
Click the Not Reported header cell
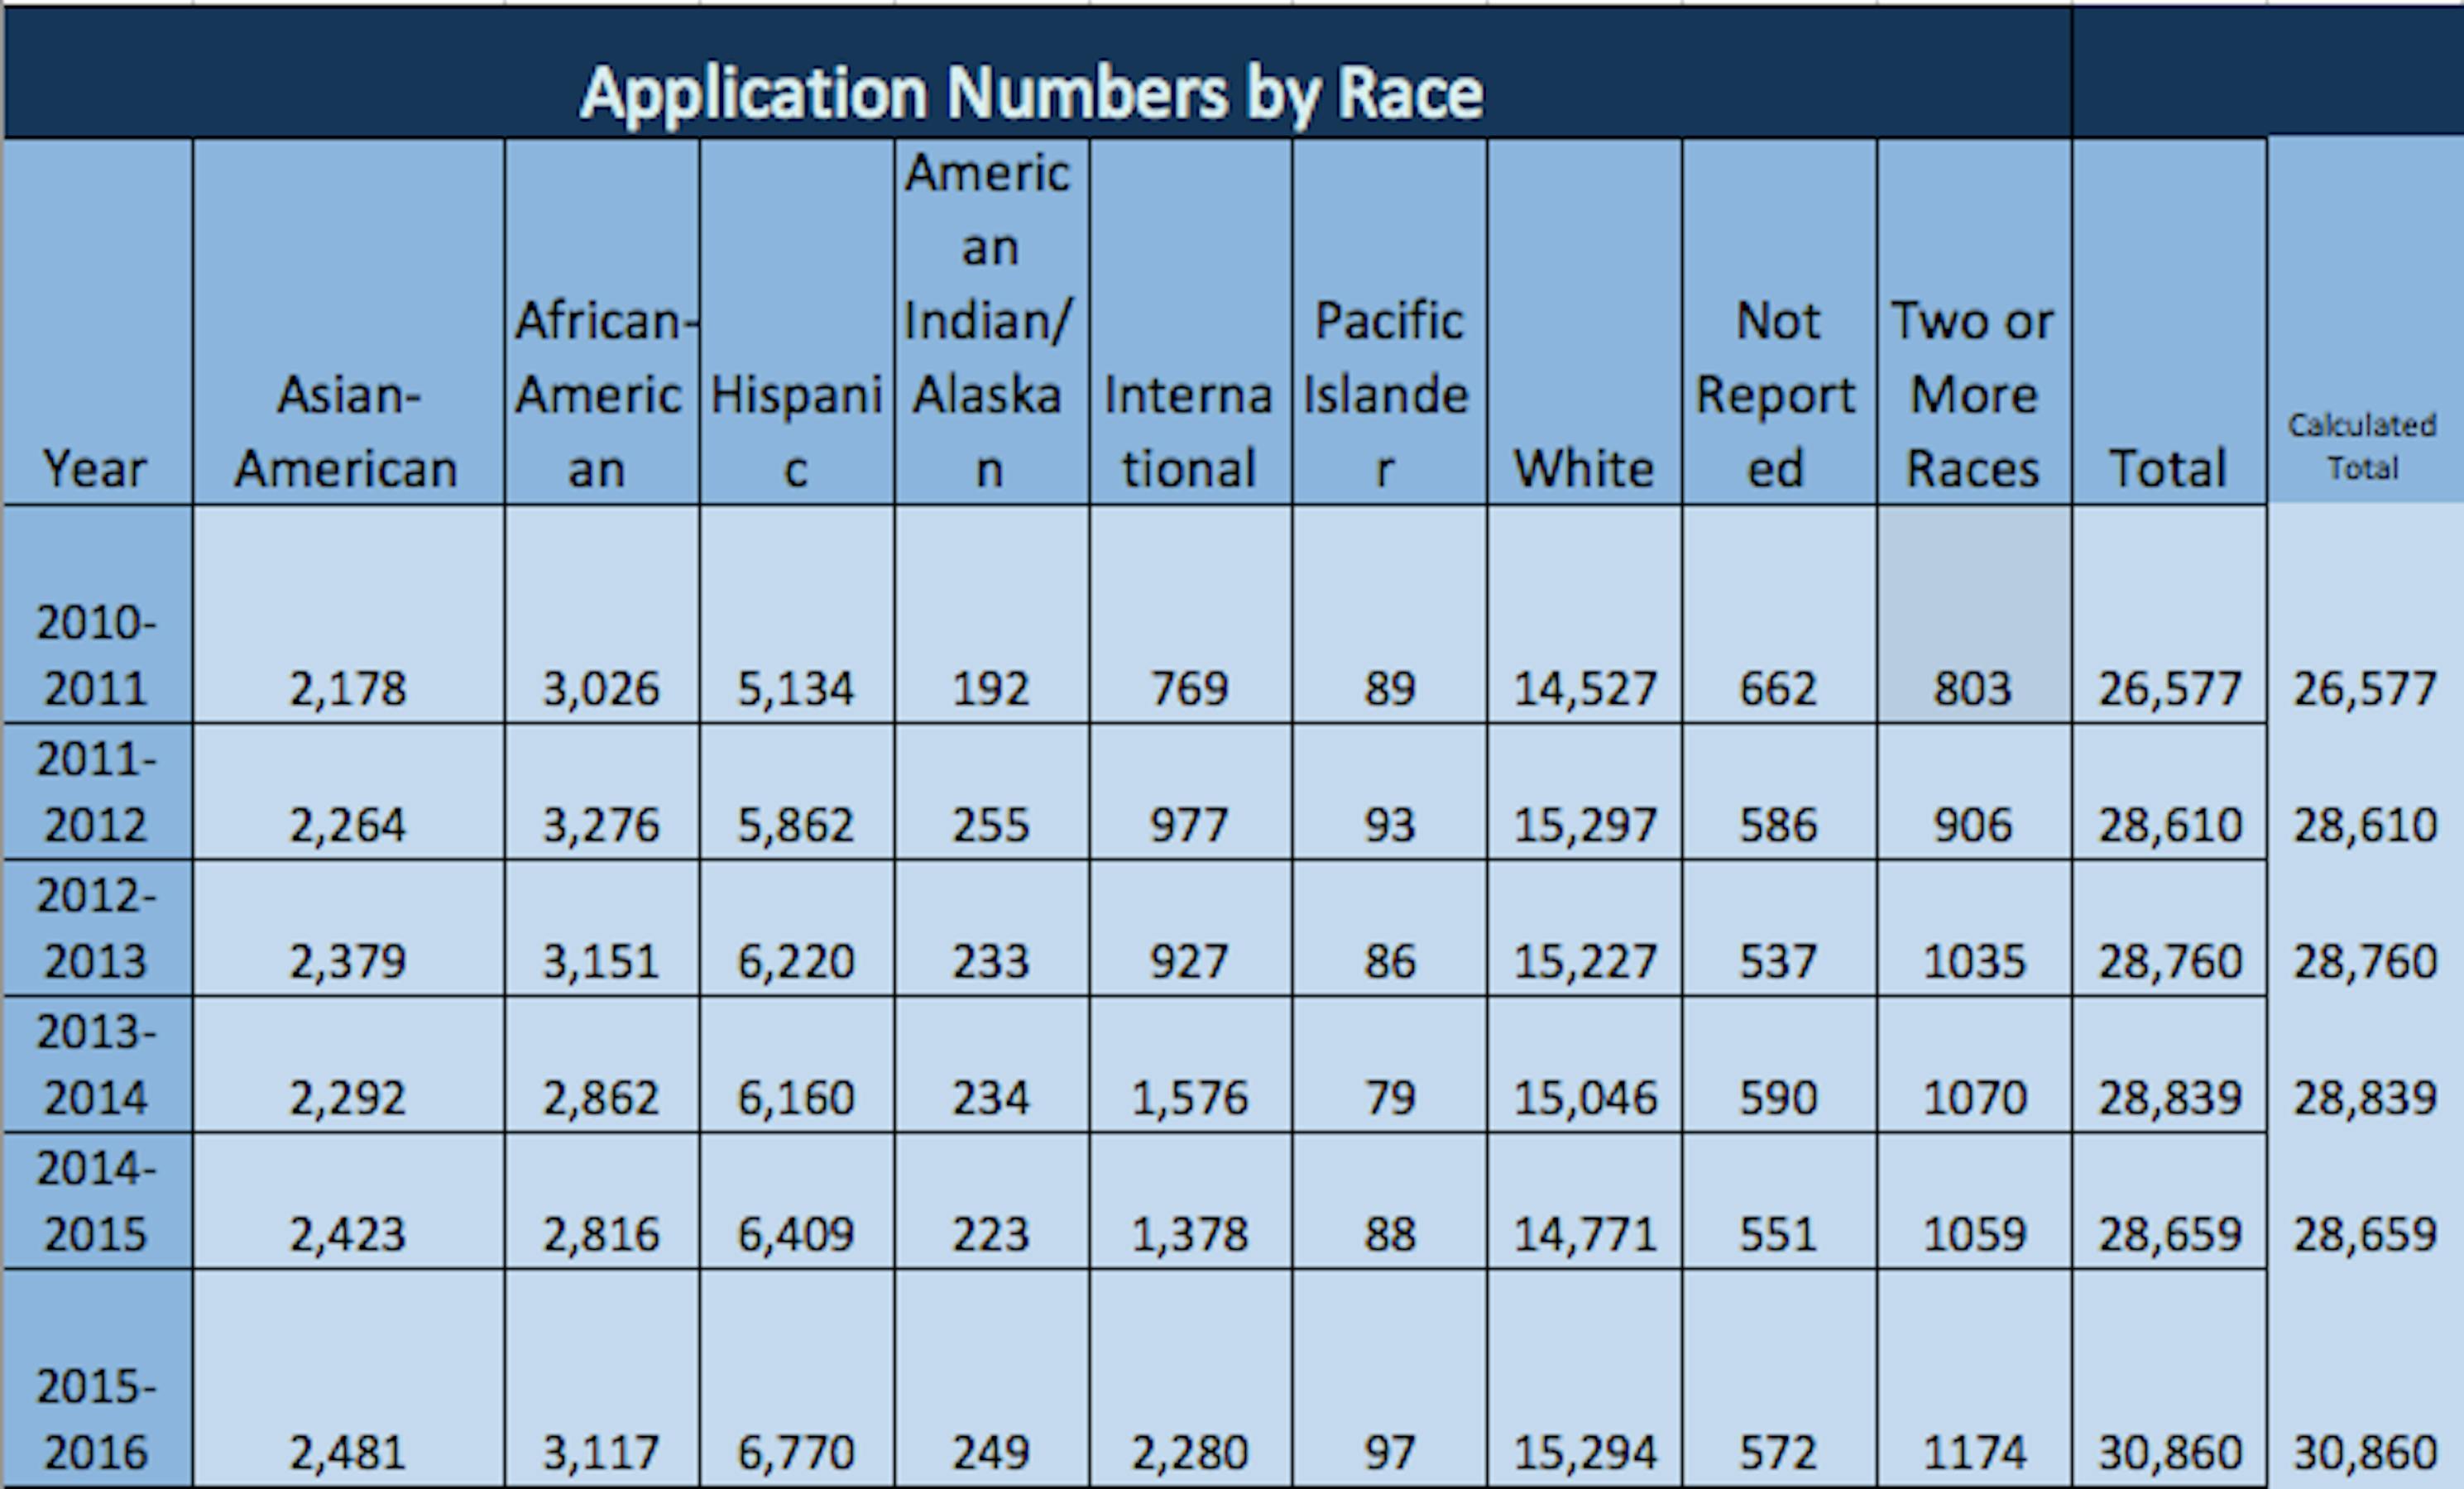point(1777,394)
